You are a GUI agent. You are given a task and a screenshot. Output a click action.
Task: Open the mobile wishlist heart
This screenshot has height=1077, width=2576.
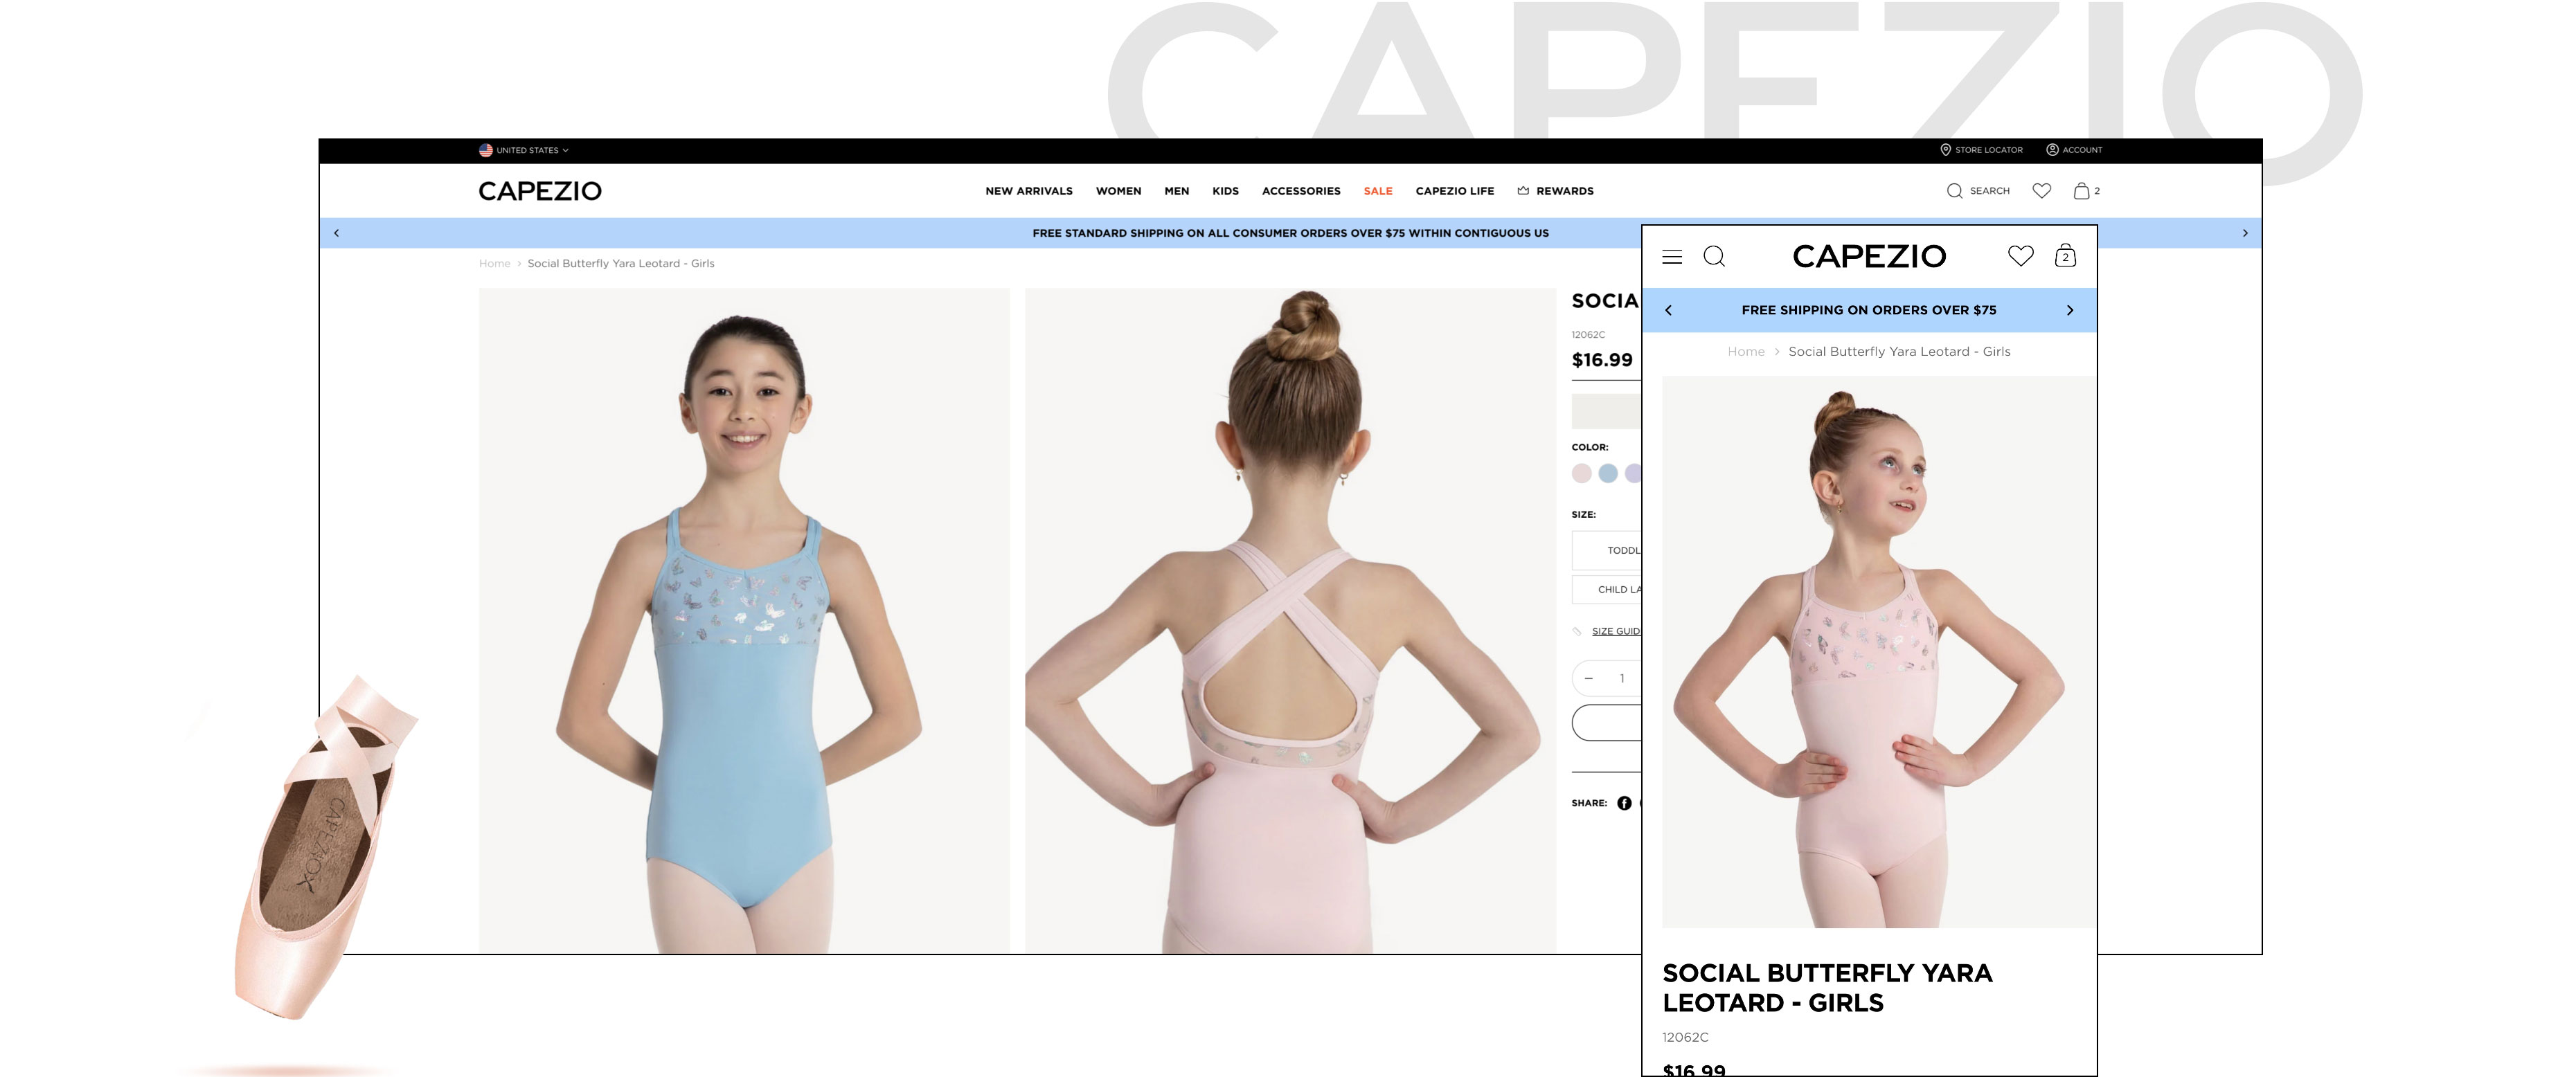click(x=2021, y=256)
